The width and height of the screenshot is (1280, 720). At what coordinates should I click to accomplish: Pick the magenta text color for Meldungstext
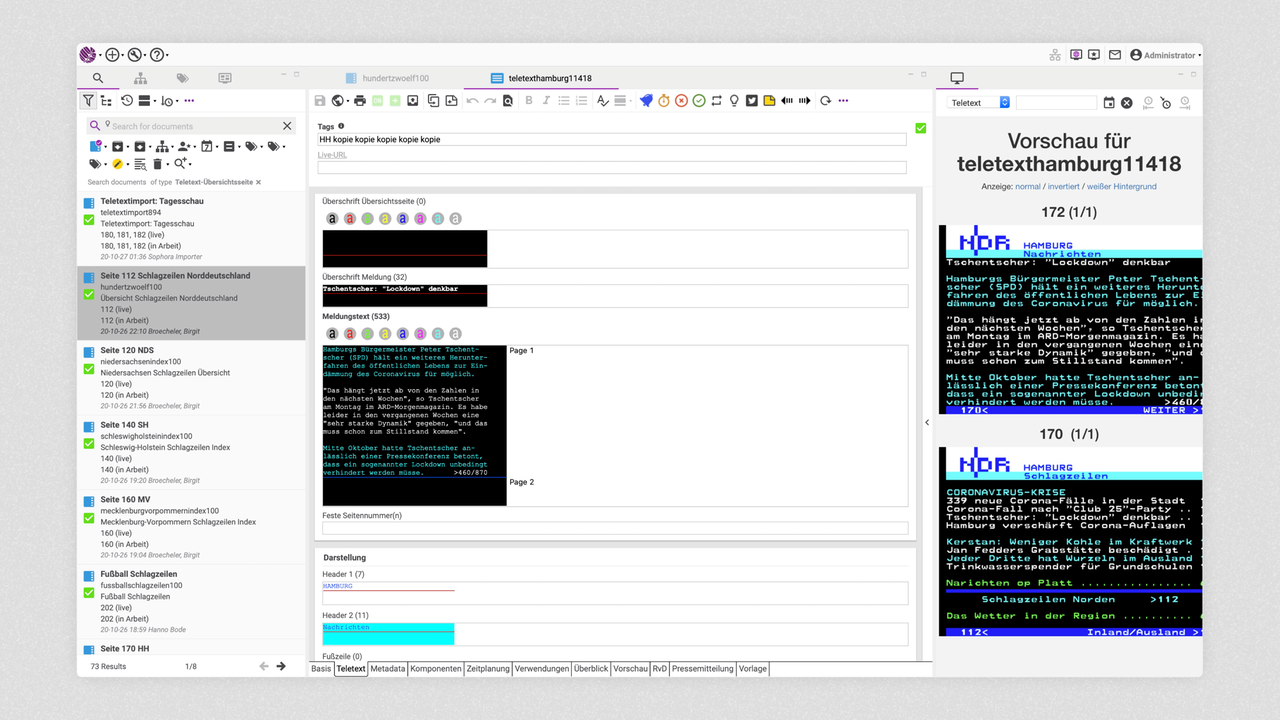click(419, 333)
